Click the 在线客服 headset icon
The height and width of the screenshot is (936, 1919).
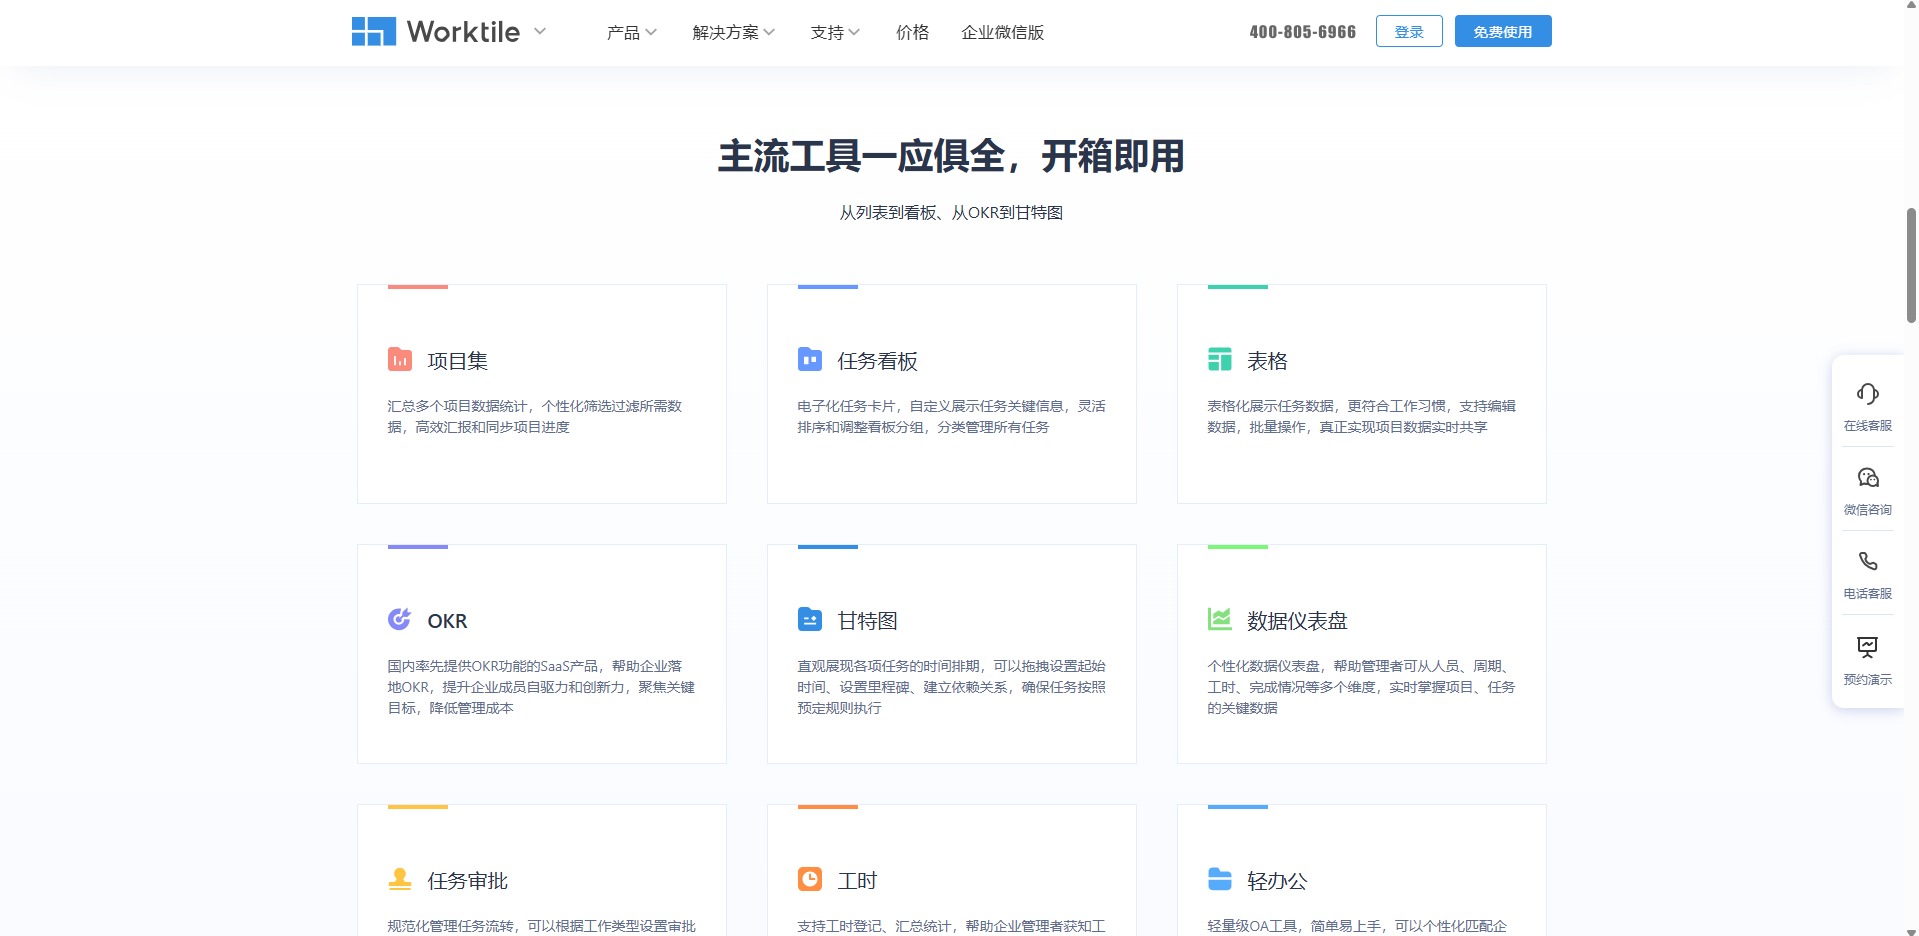click(x=1868, y=394)
